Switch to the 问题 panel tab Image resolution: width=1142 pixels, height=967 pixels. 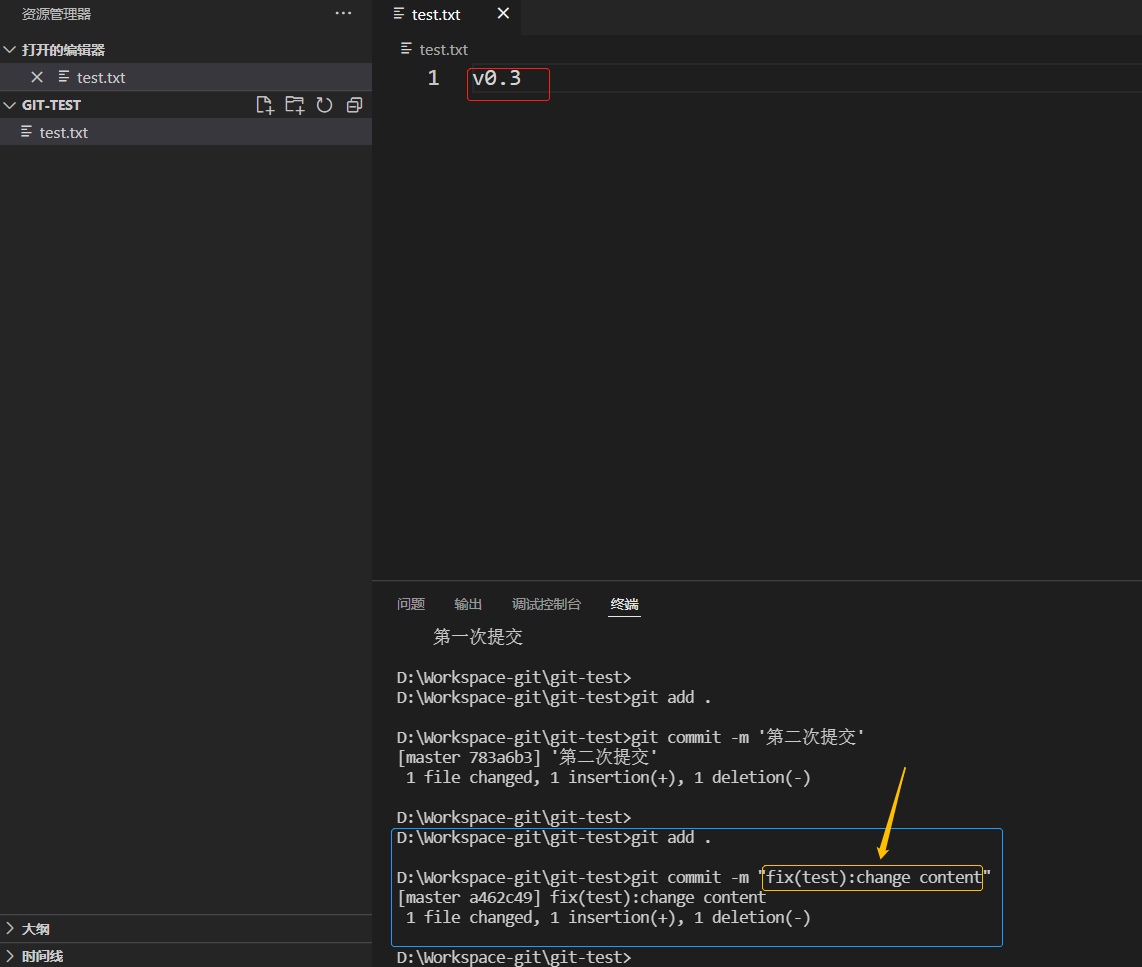411,604
